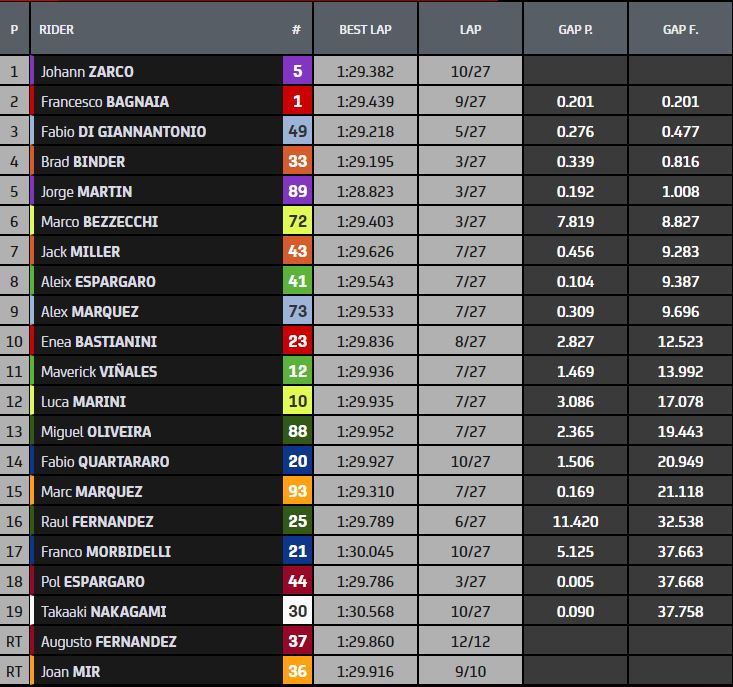Open Fabio Quartararo's rider entry
This screenshot has width=733, height=687.
pos(105,461)
